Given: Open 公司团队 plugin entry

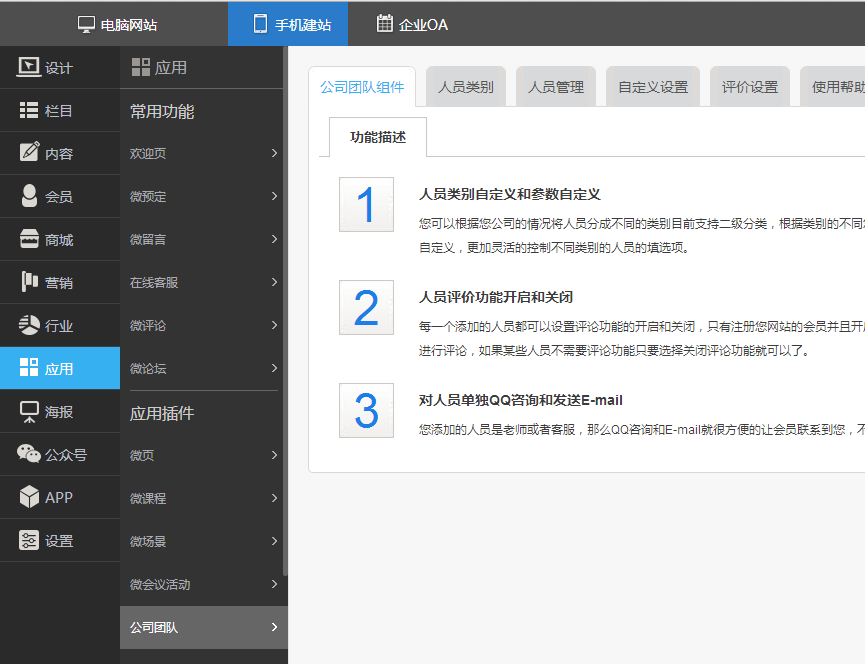Looking at the screenshot, I should pyautogui.click(x=204, y=627).
